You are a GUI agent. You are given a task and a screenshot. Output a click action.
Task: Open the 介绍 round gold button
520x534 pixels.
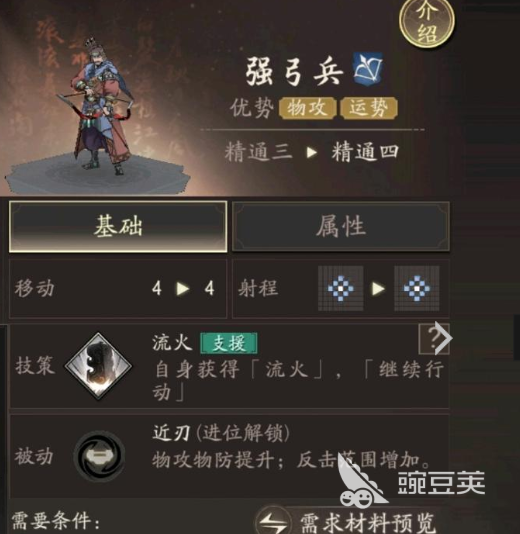click(427, 22)
